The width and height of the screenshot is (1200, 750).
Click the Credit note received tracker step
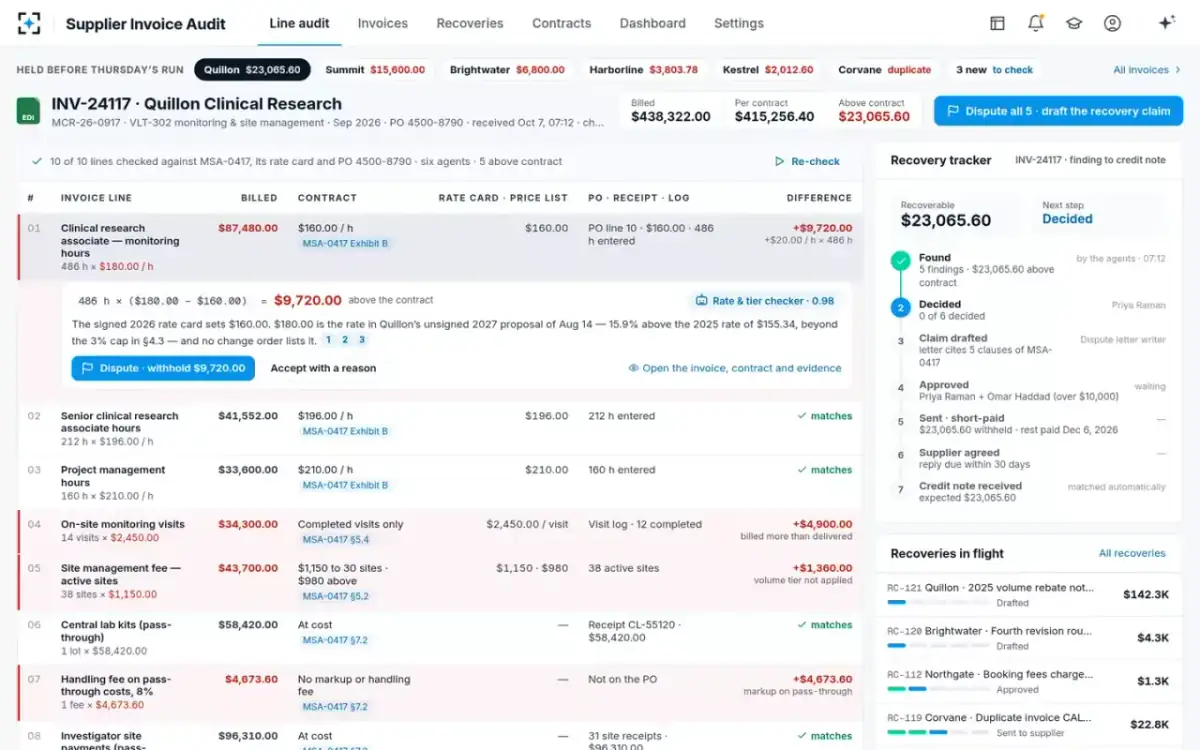1029,491
